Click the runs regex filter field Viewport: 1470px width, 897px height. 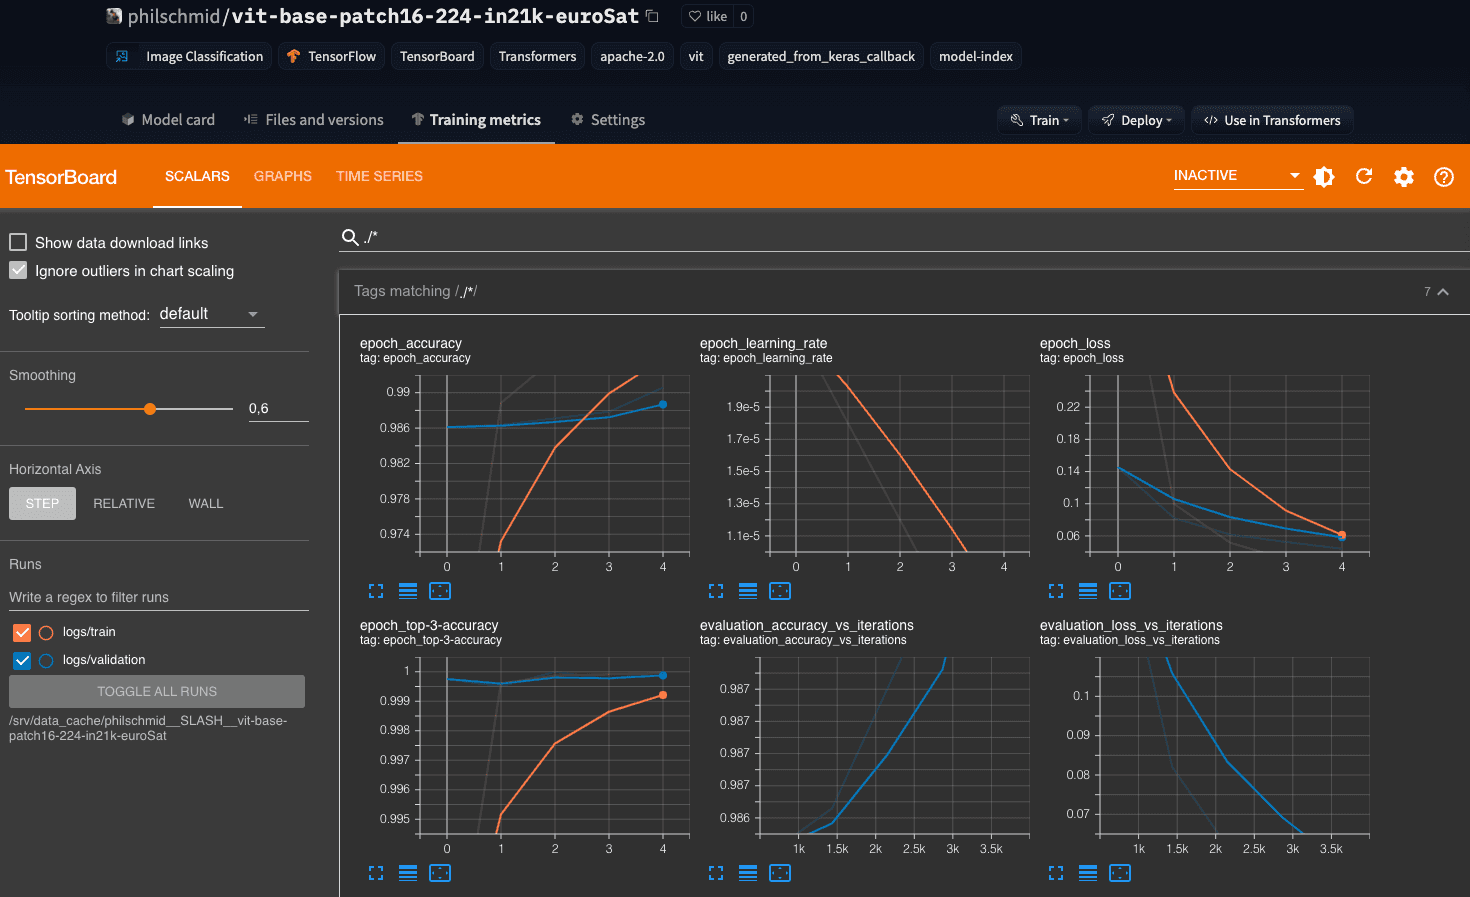point(159,597)
